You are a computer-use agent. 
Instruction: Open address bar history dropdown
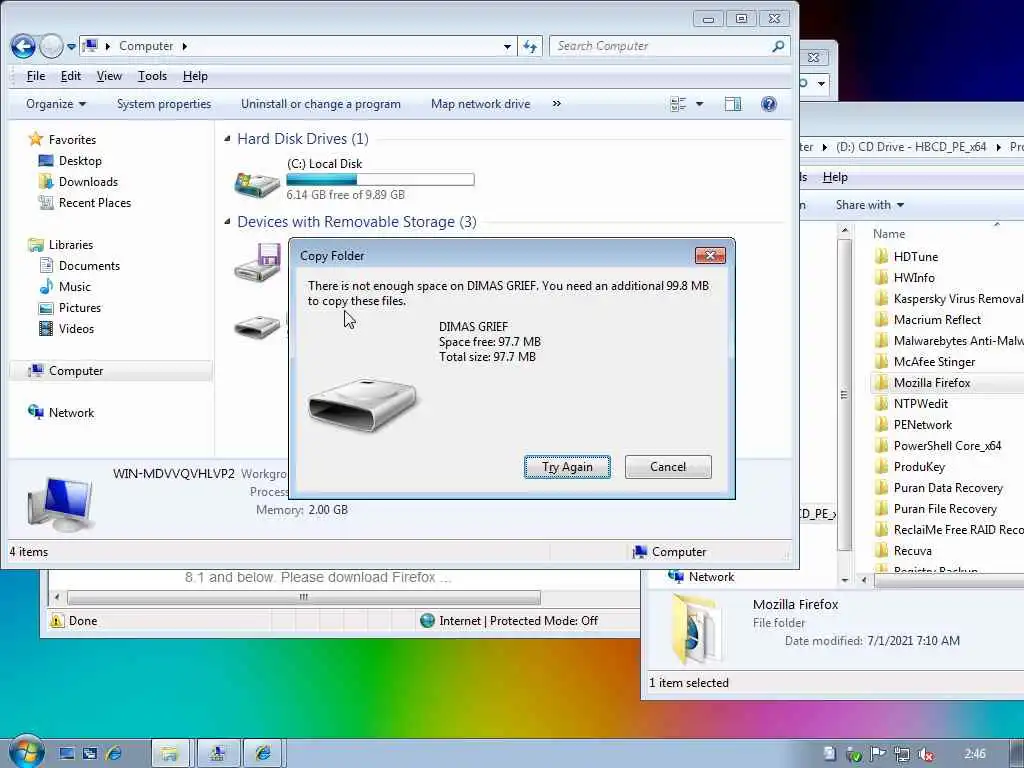click(x=507, y=46)
